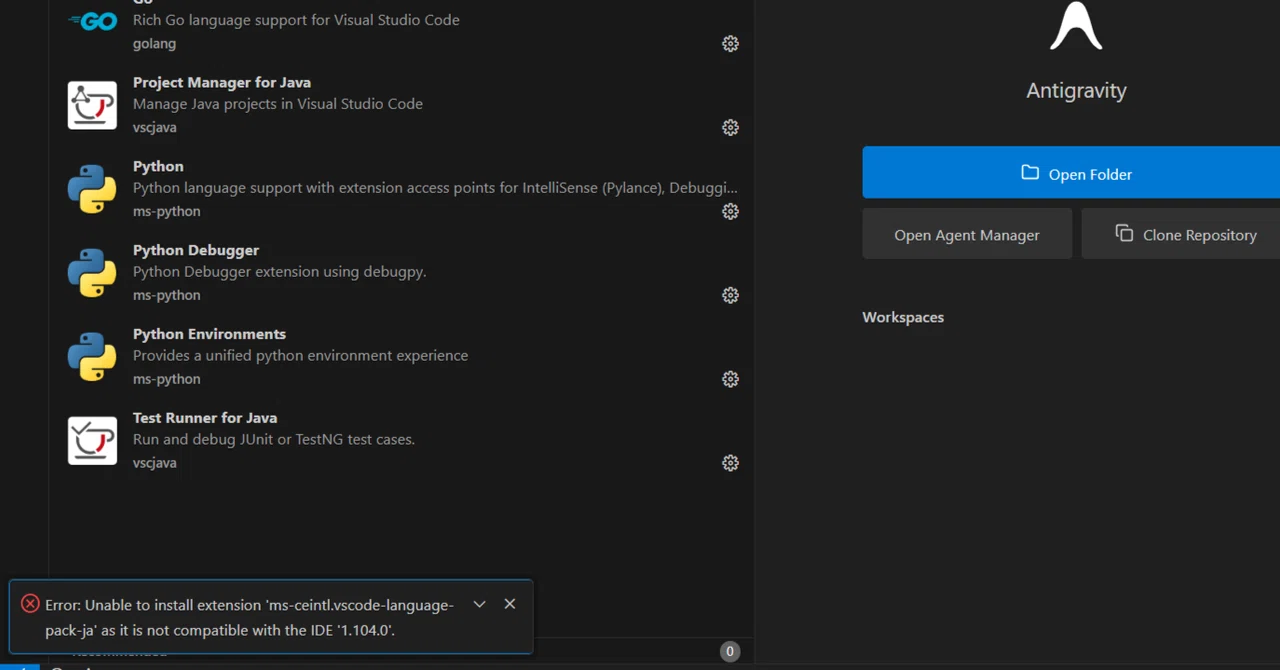Screen dimensions: 1280x670
Task: Click the Python extension snake logo
Action: (x=92, y=189)
